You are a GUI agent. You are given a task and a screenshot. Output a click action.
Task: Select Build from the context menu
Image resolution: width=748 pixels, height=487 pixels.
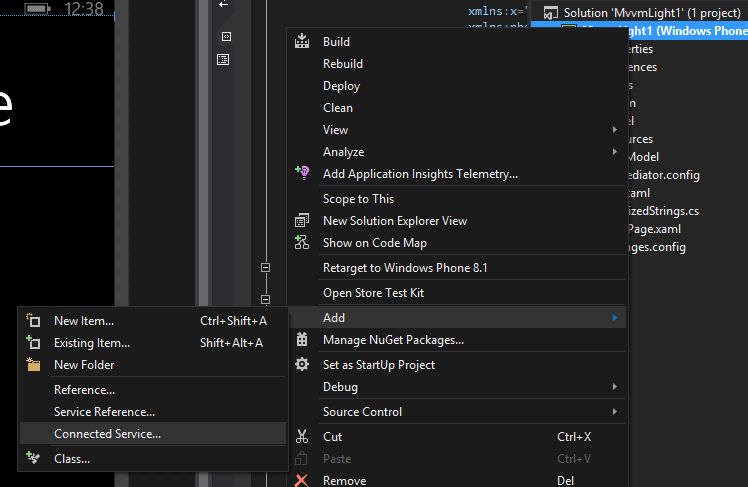pos(457,41)
